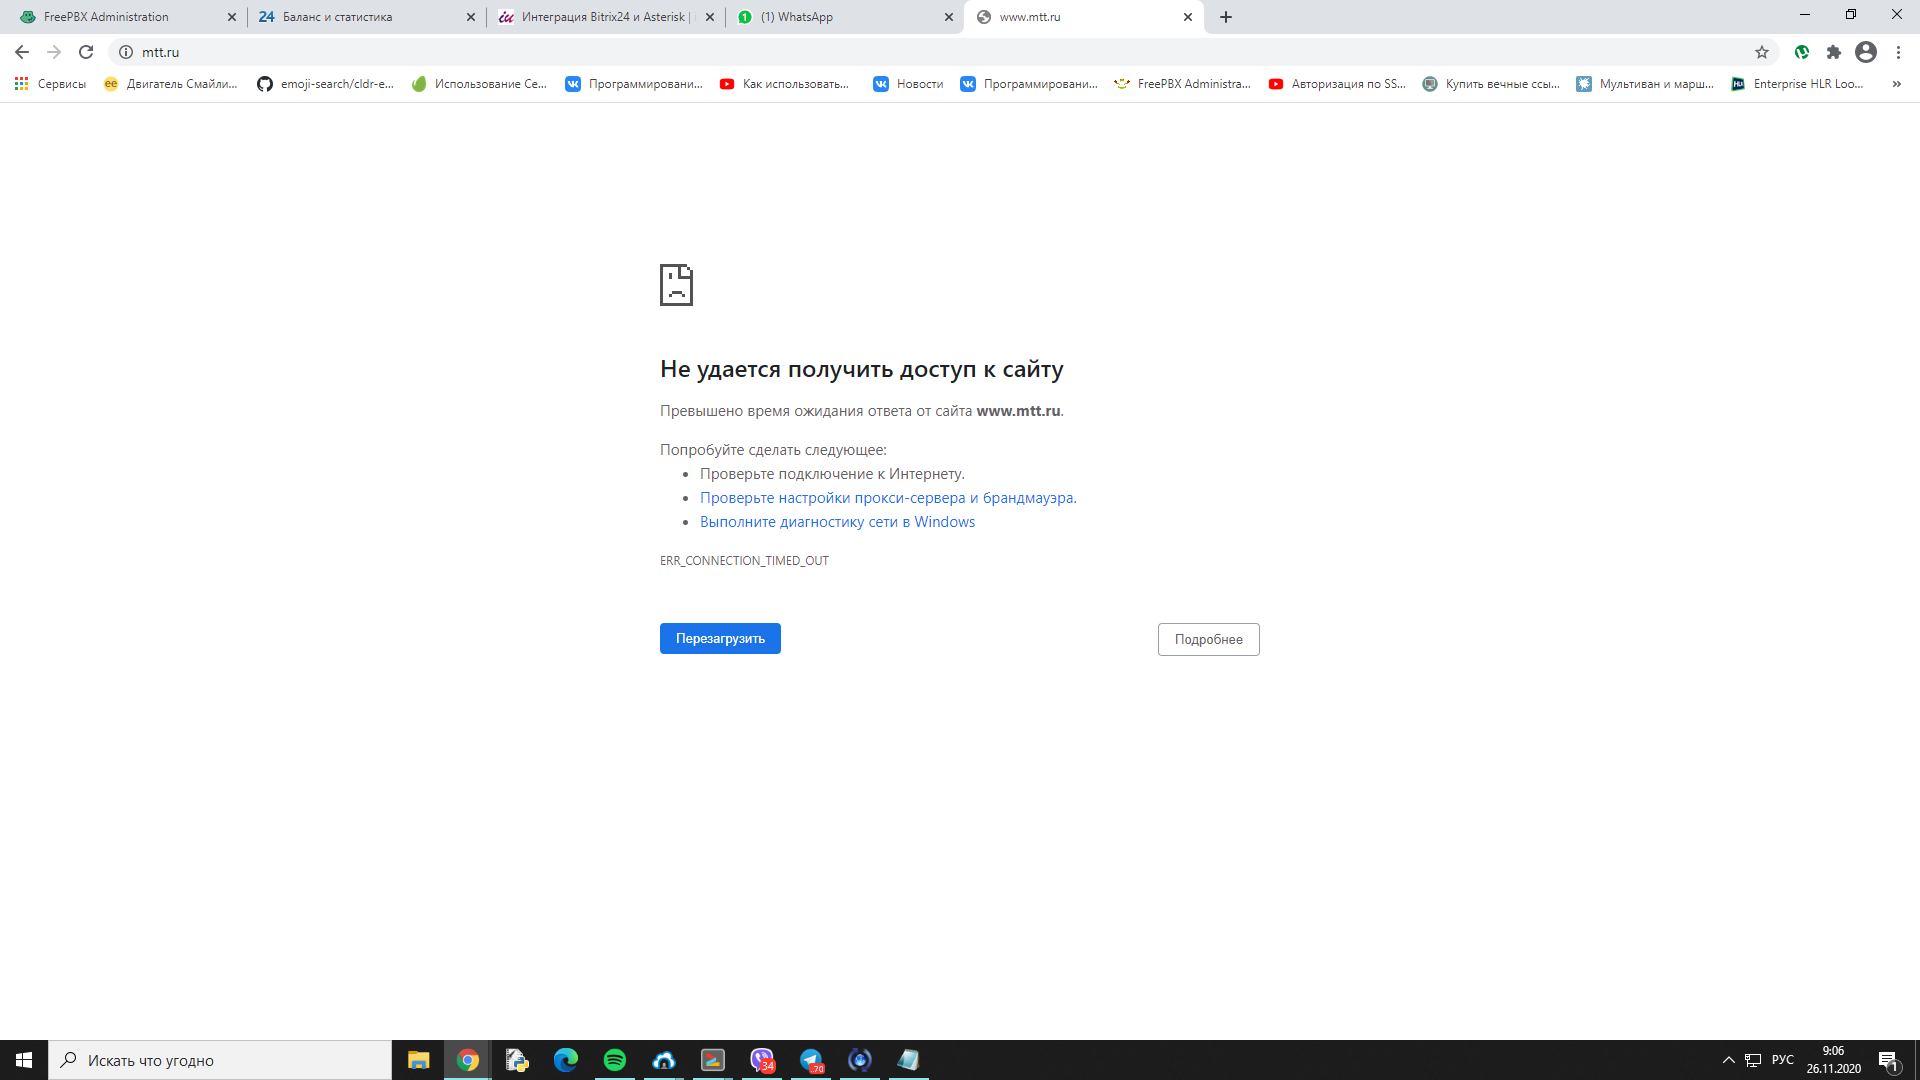Expand hidden bookmarks with the chevron
Screen dimensions: 1920x1080
pos(1897,84)
